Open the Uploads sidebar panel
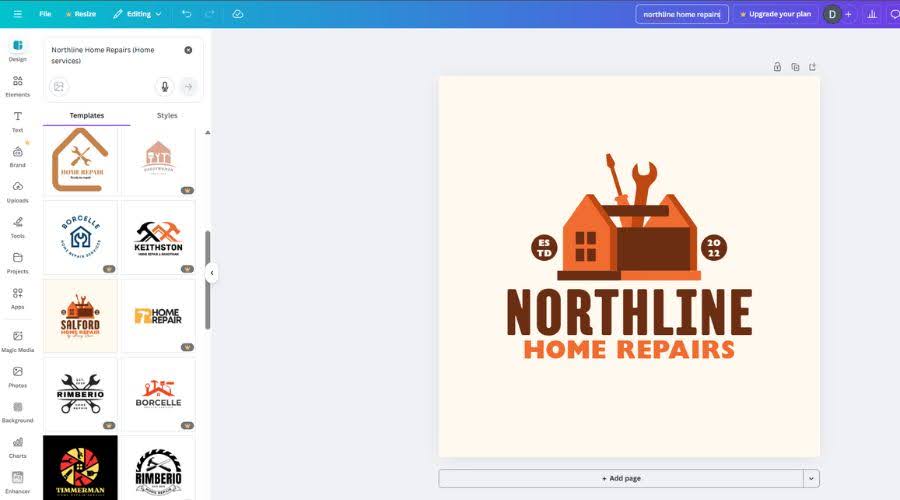This screenshot has height=500, width=900. click(18, 192)
